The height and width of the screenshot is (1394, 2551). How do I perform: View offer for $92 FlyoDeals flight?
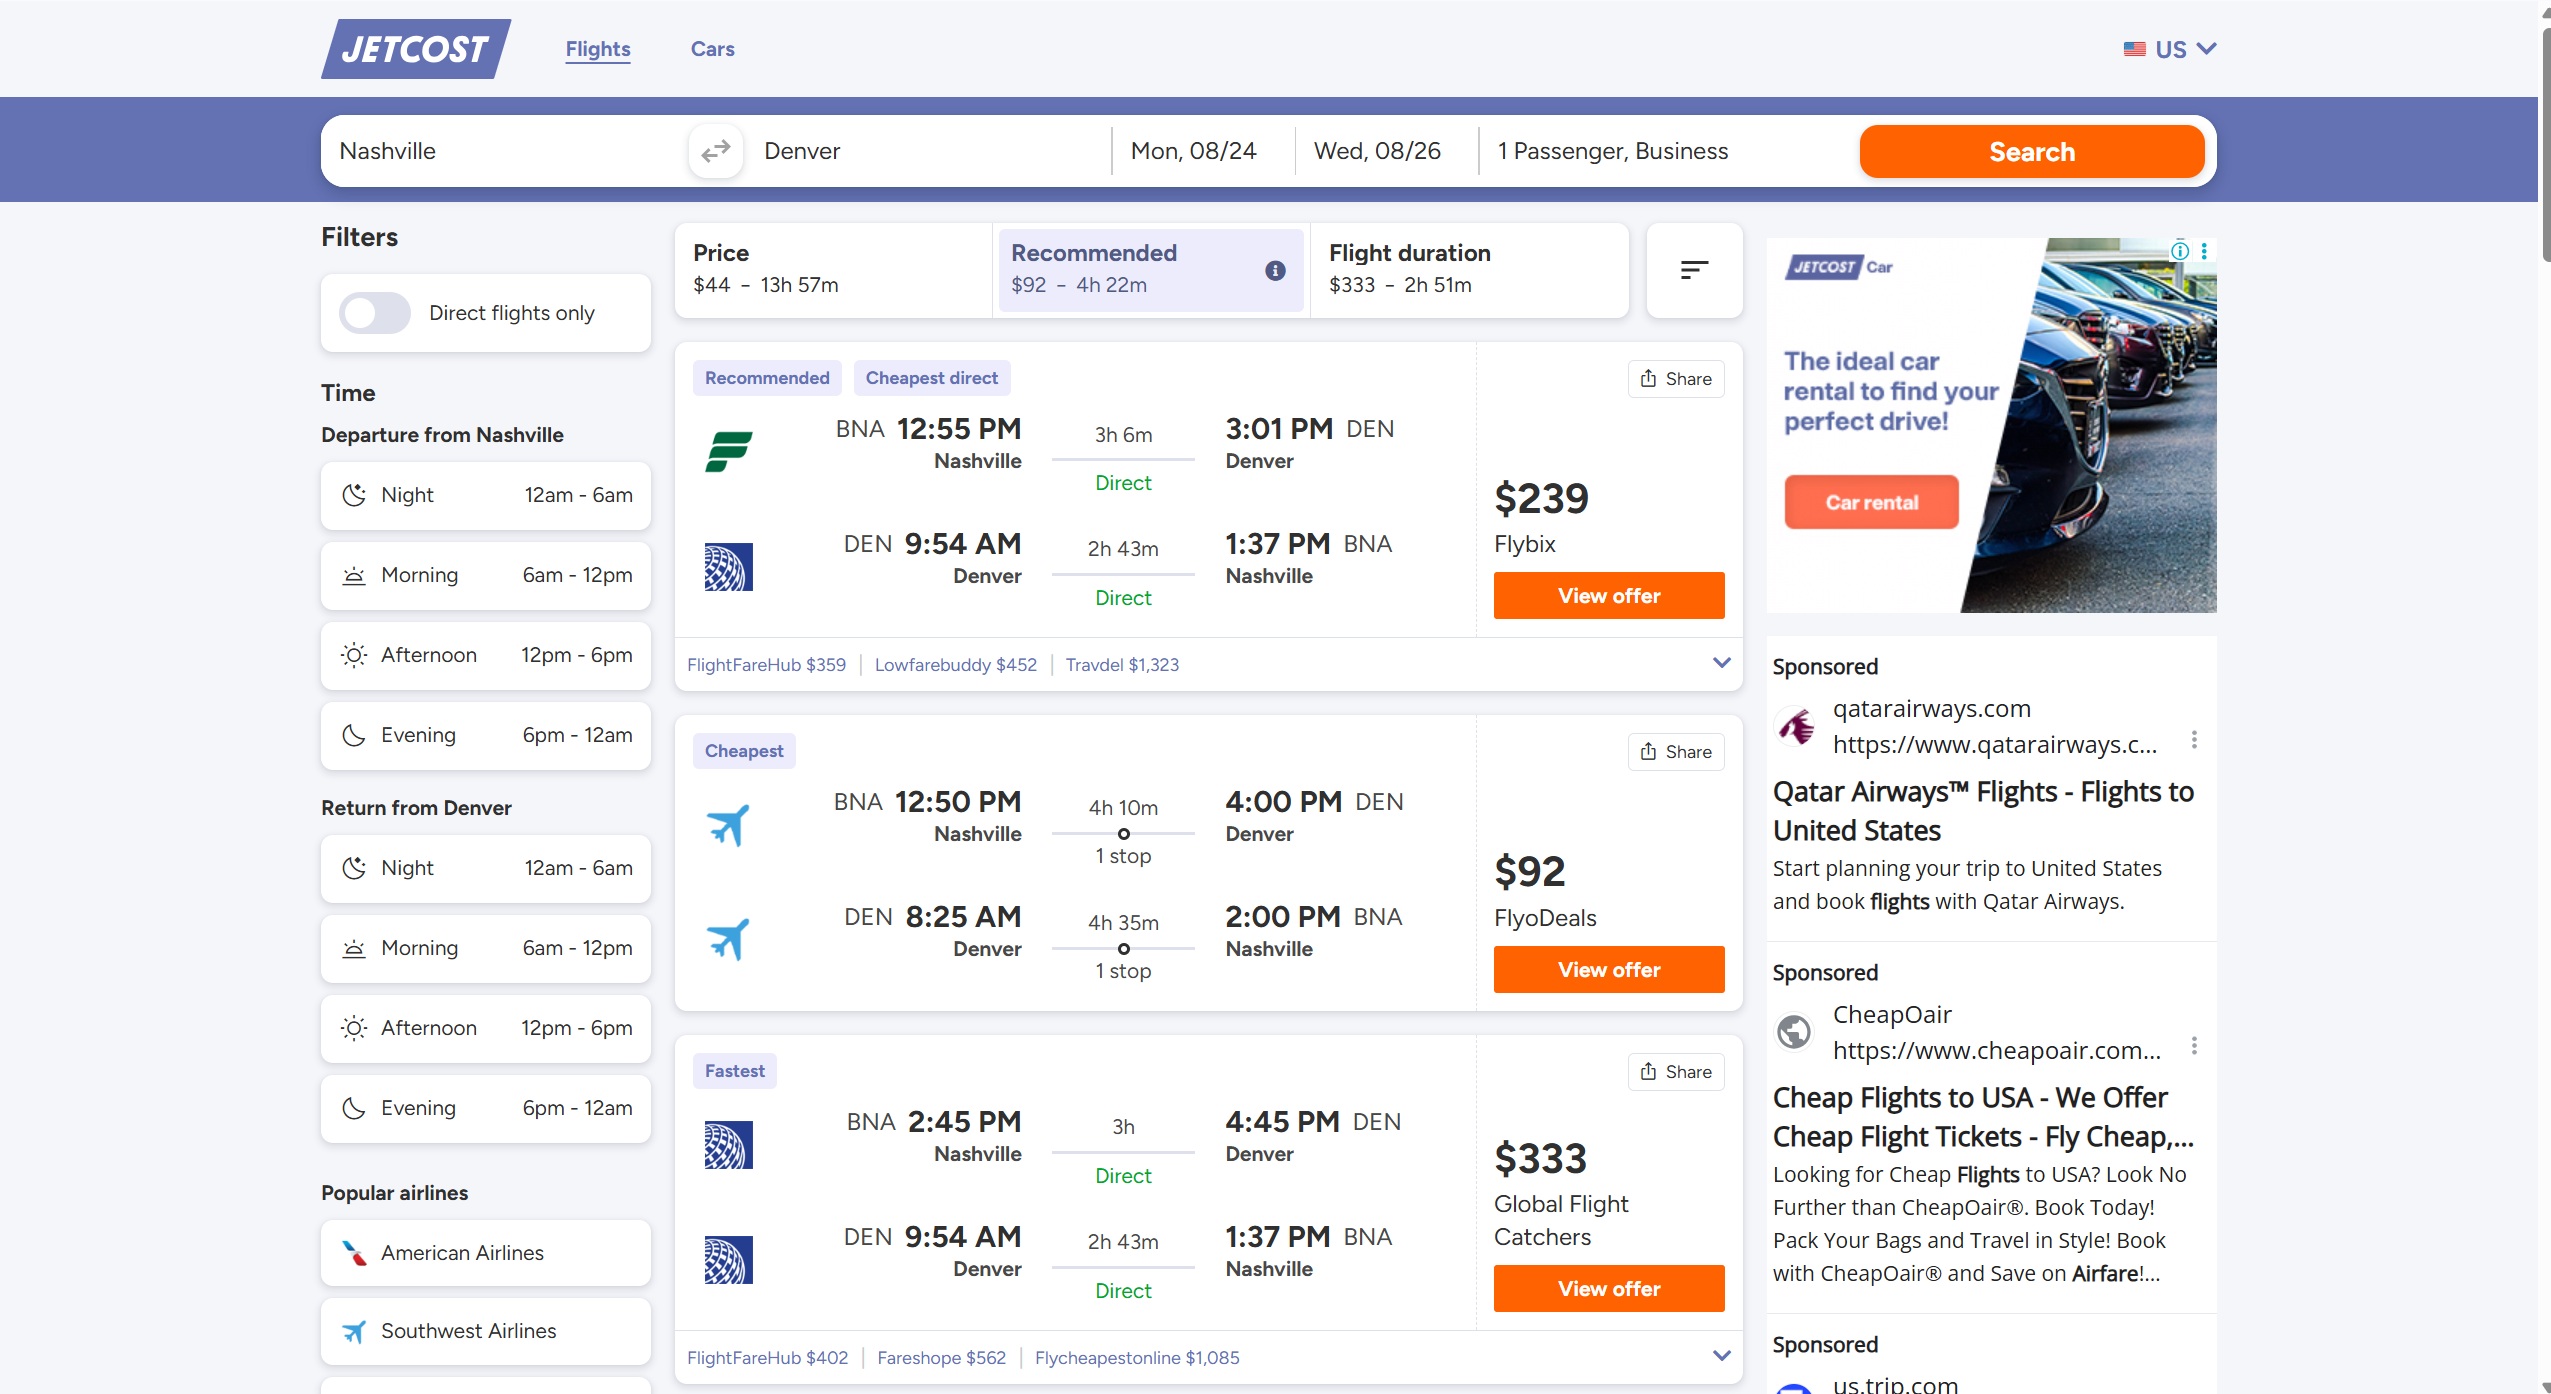1609,969
